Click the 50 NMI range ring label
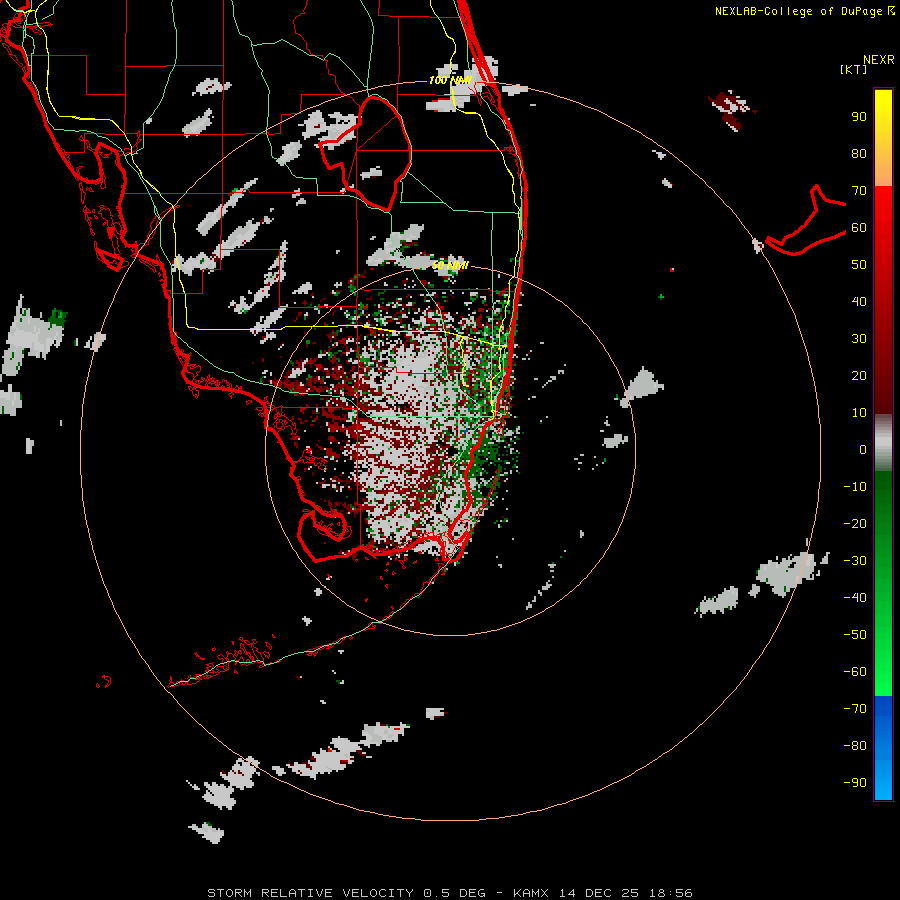This screenshot has width=900, height=900. pyautogui.click(x=450, y=265)
